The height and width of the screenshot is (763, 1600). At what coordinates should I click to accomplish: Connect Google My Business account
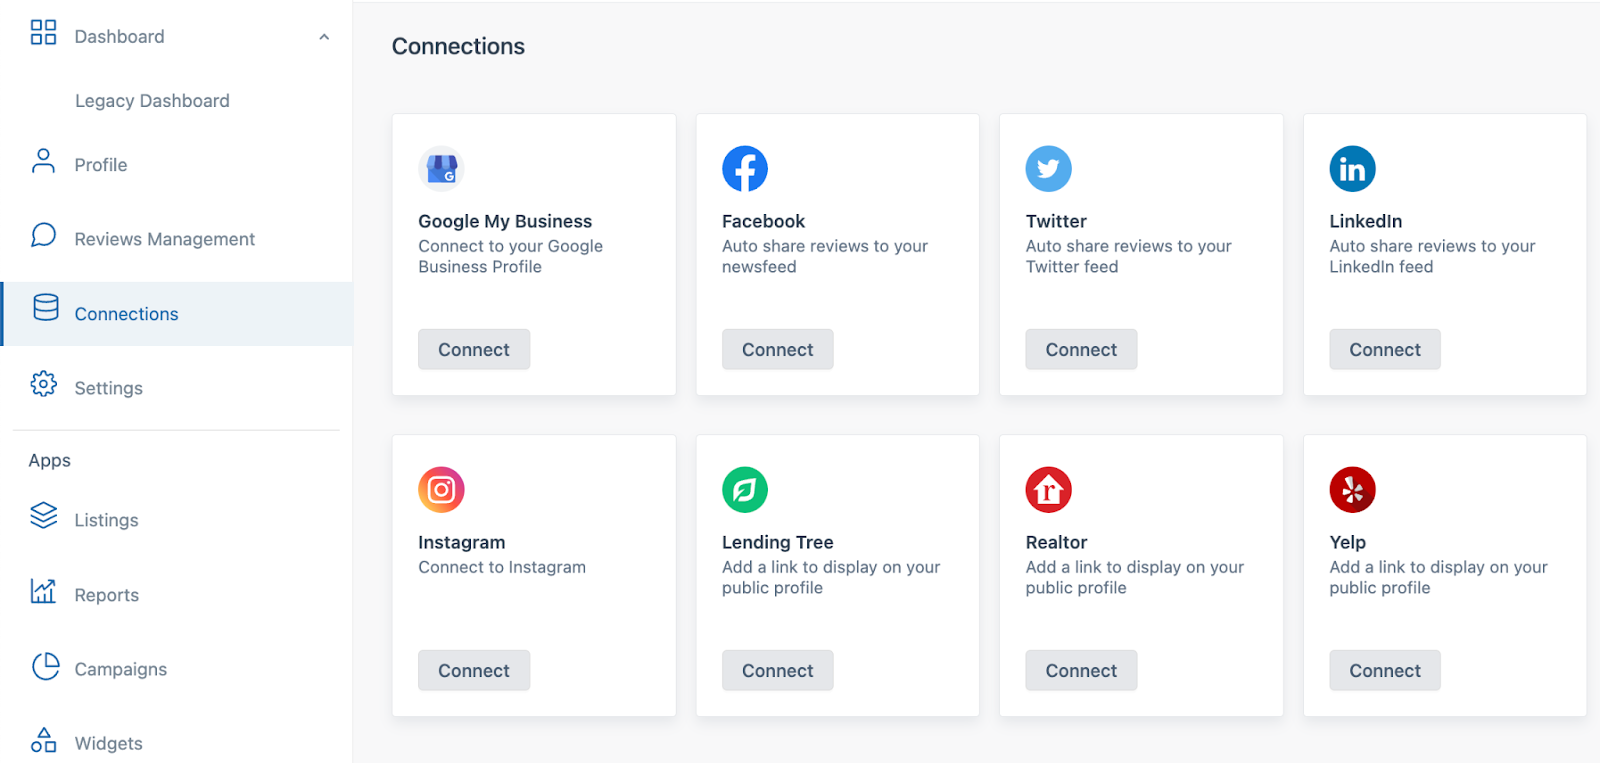pos(474,350)
